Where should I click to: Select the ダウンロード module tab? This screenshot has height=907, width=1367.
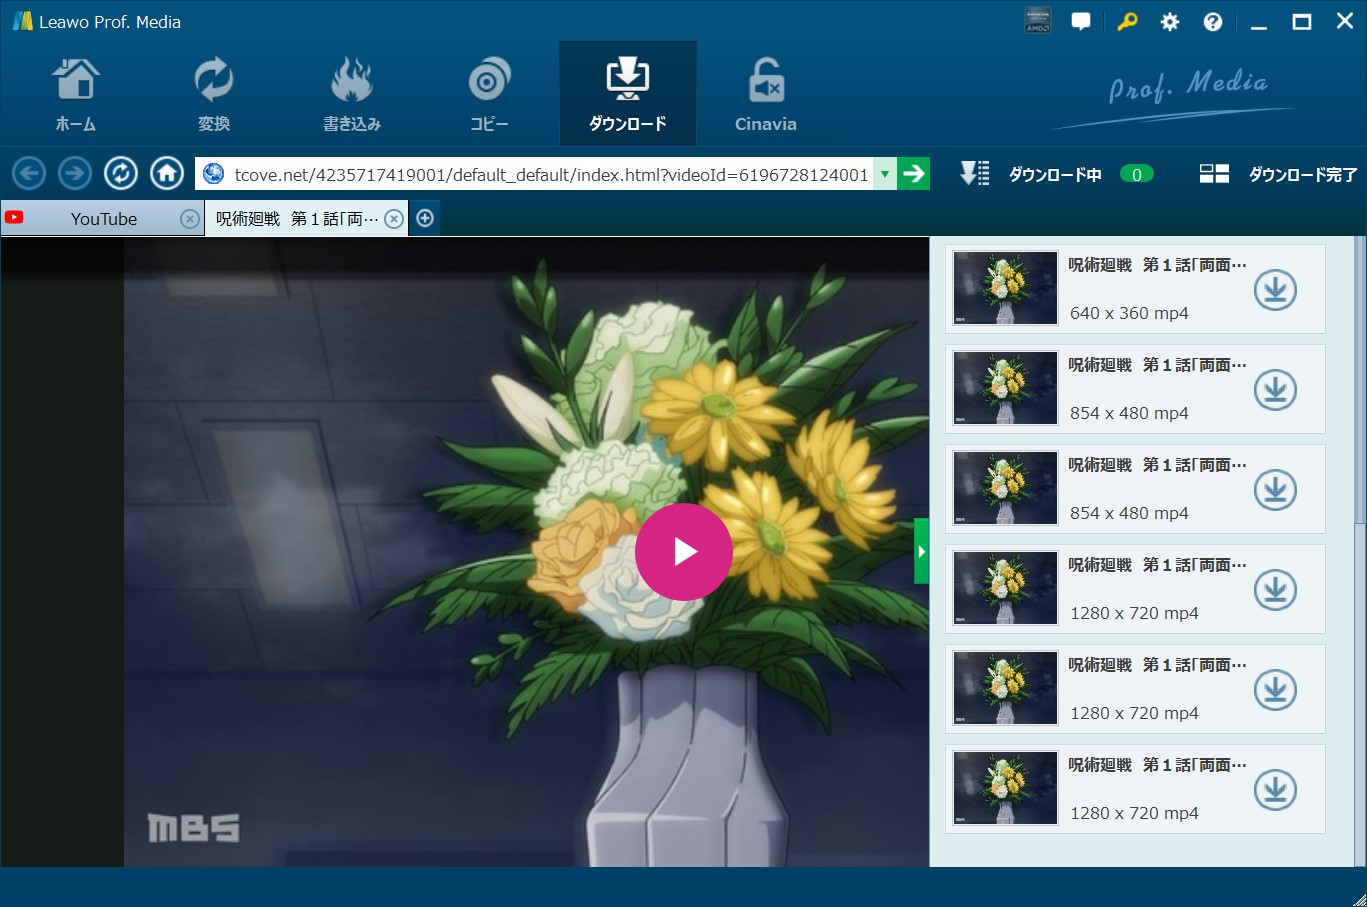click(628, 95)
